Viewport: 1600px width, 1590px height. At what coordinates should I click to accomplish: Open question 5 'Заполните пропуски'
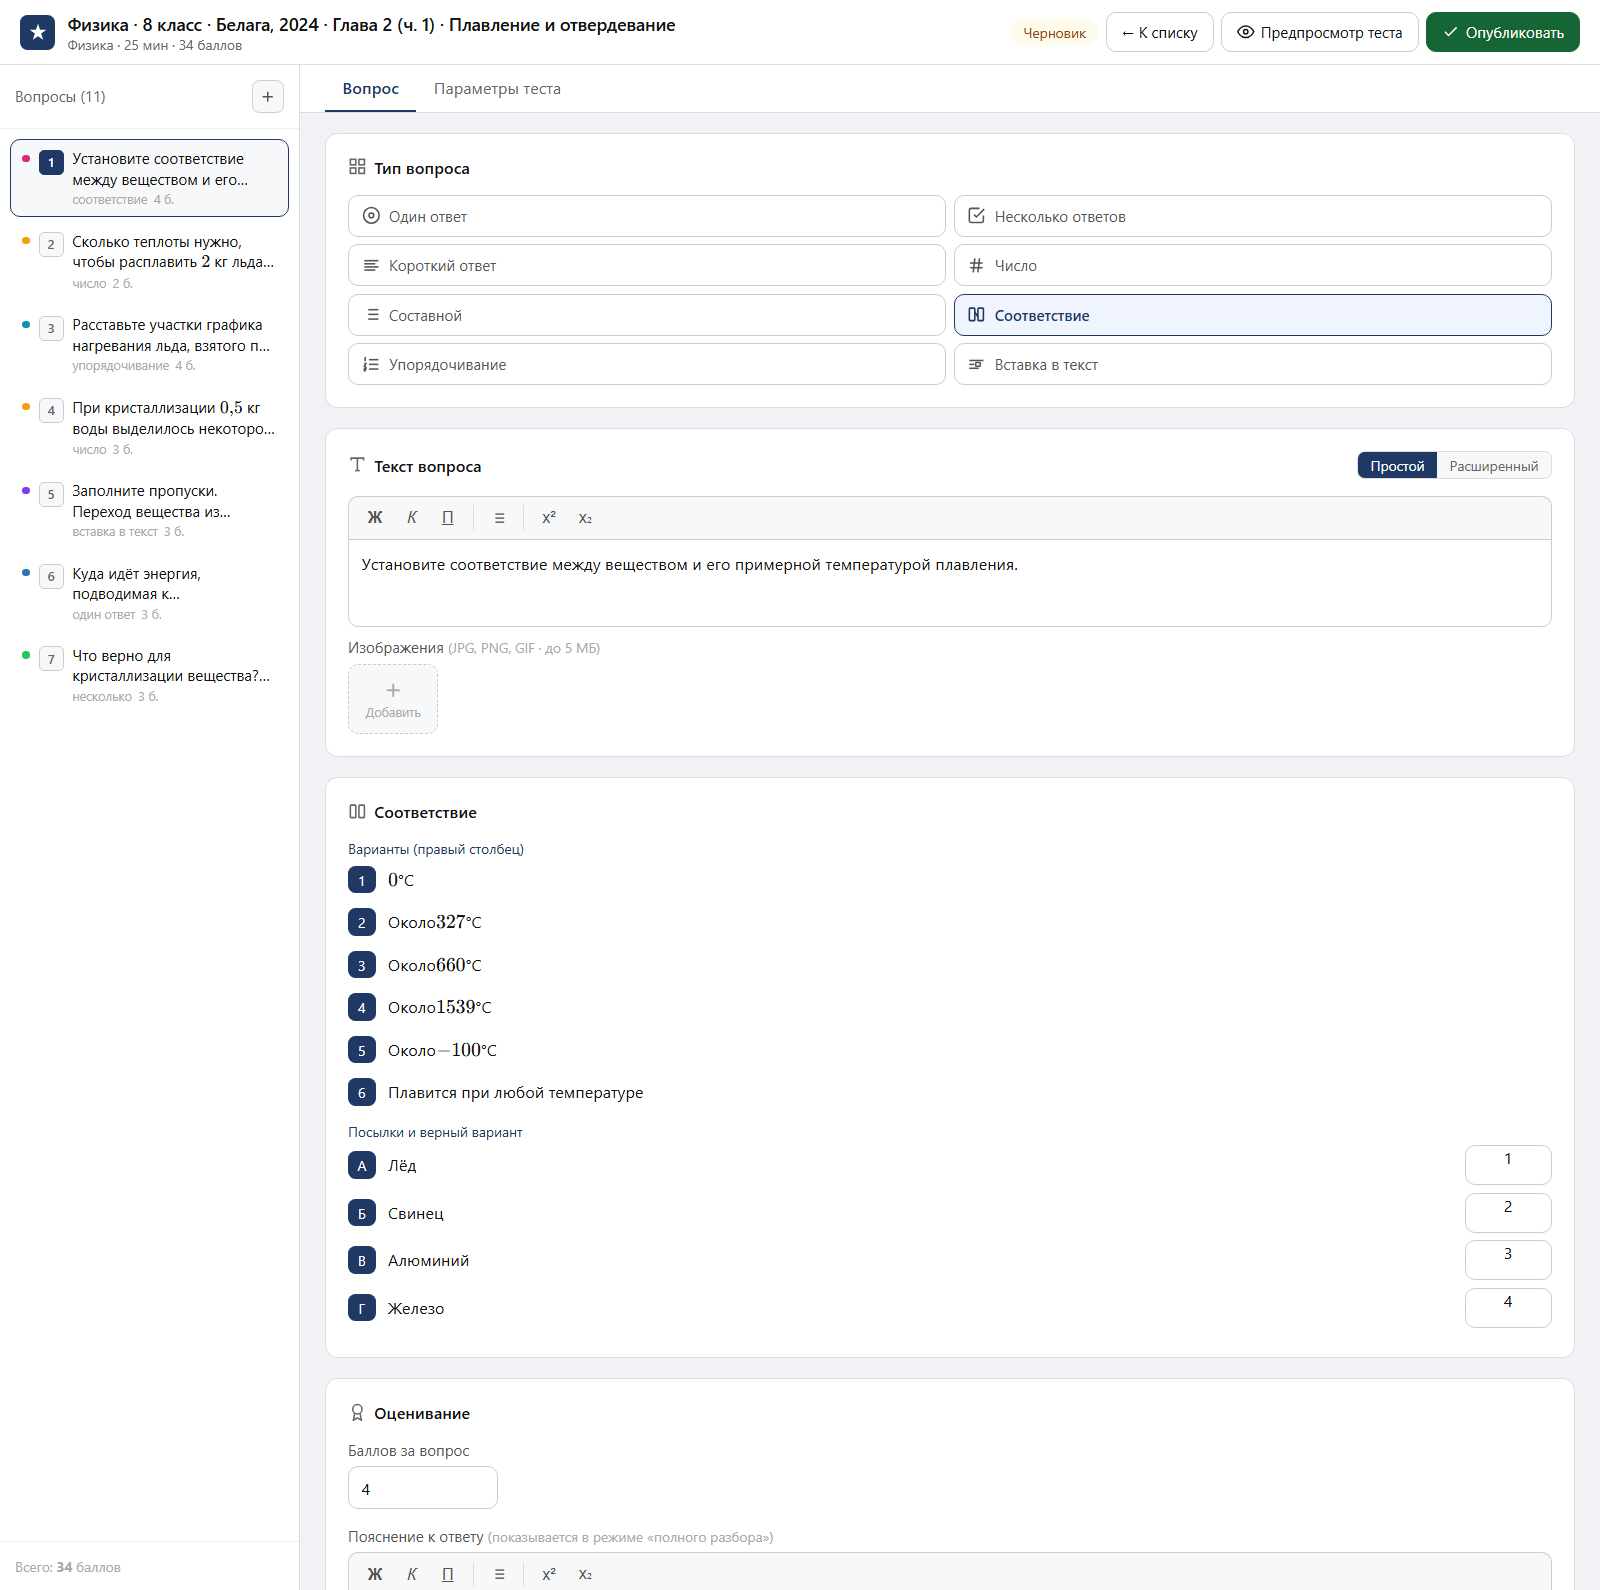(149, 511)
